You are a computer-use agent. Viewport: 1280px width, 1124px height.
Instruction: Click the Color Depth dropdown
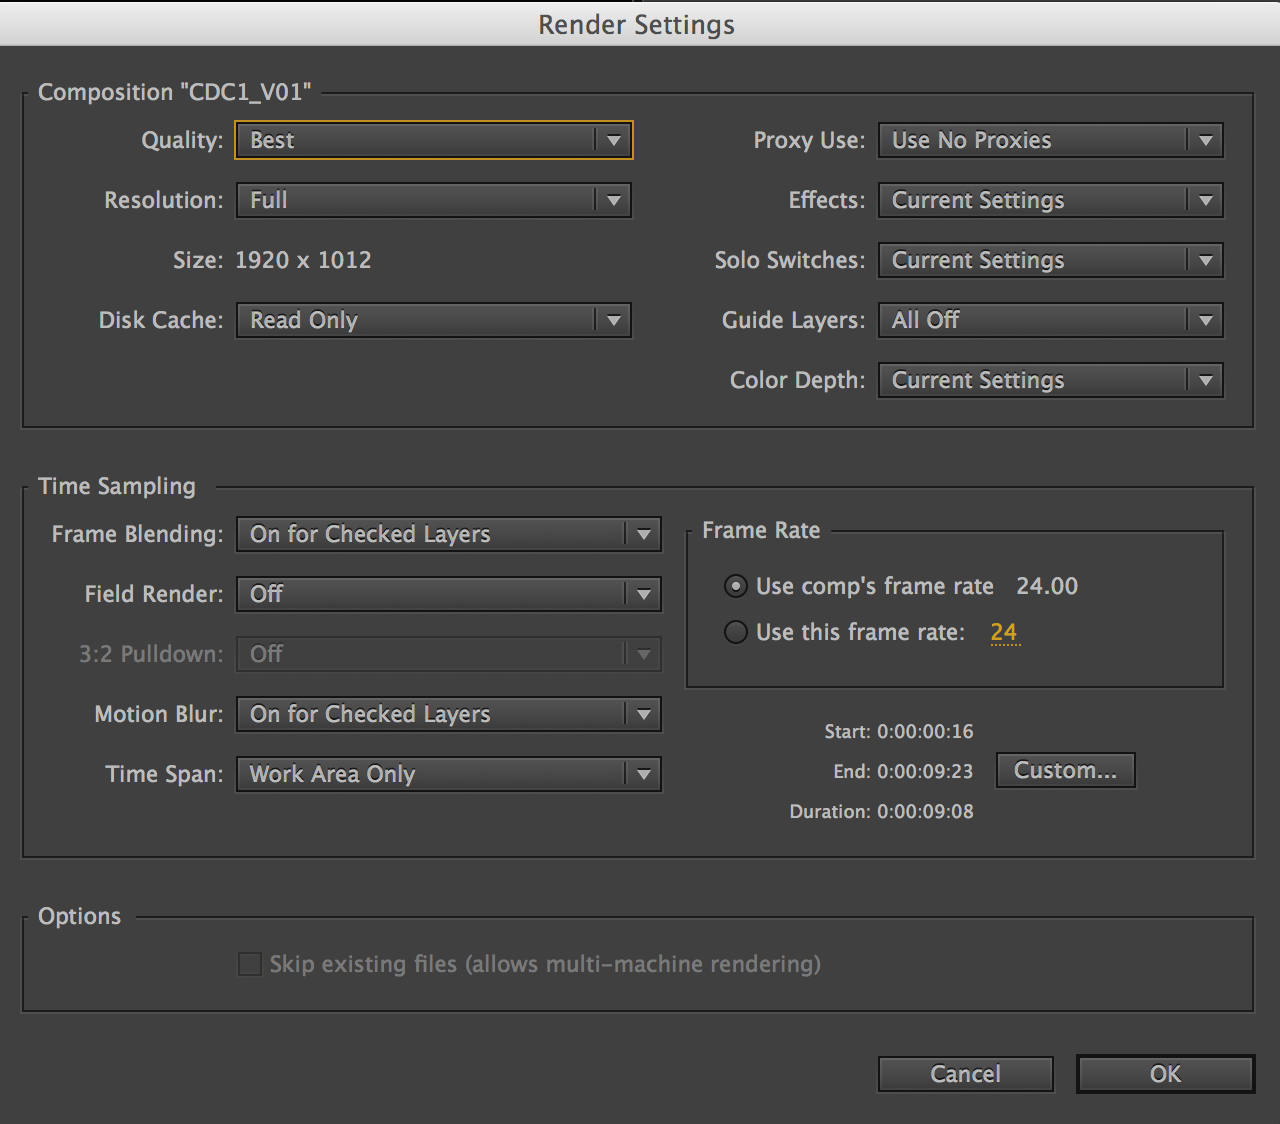click(1050, 380)
